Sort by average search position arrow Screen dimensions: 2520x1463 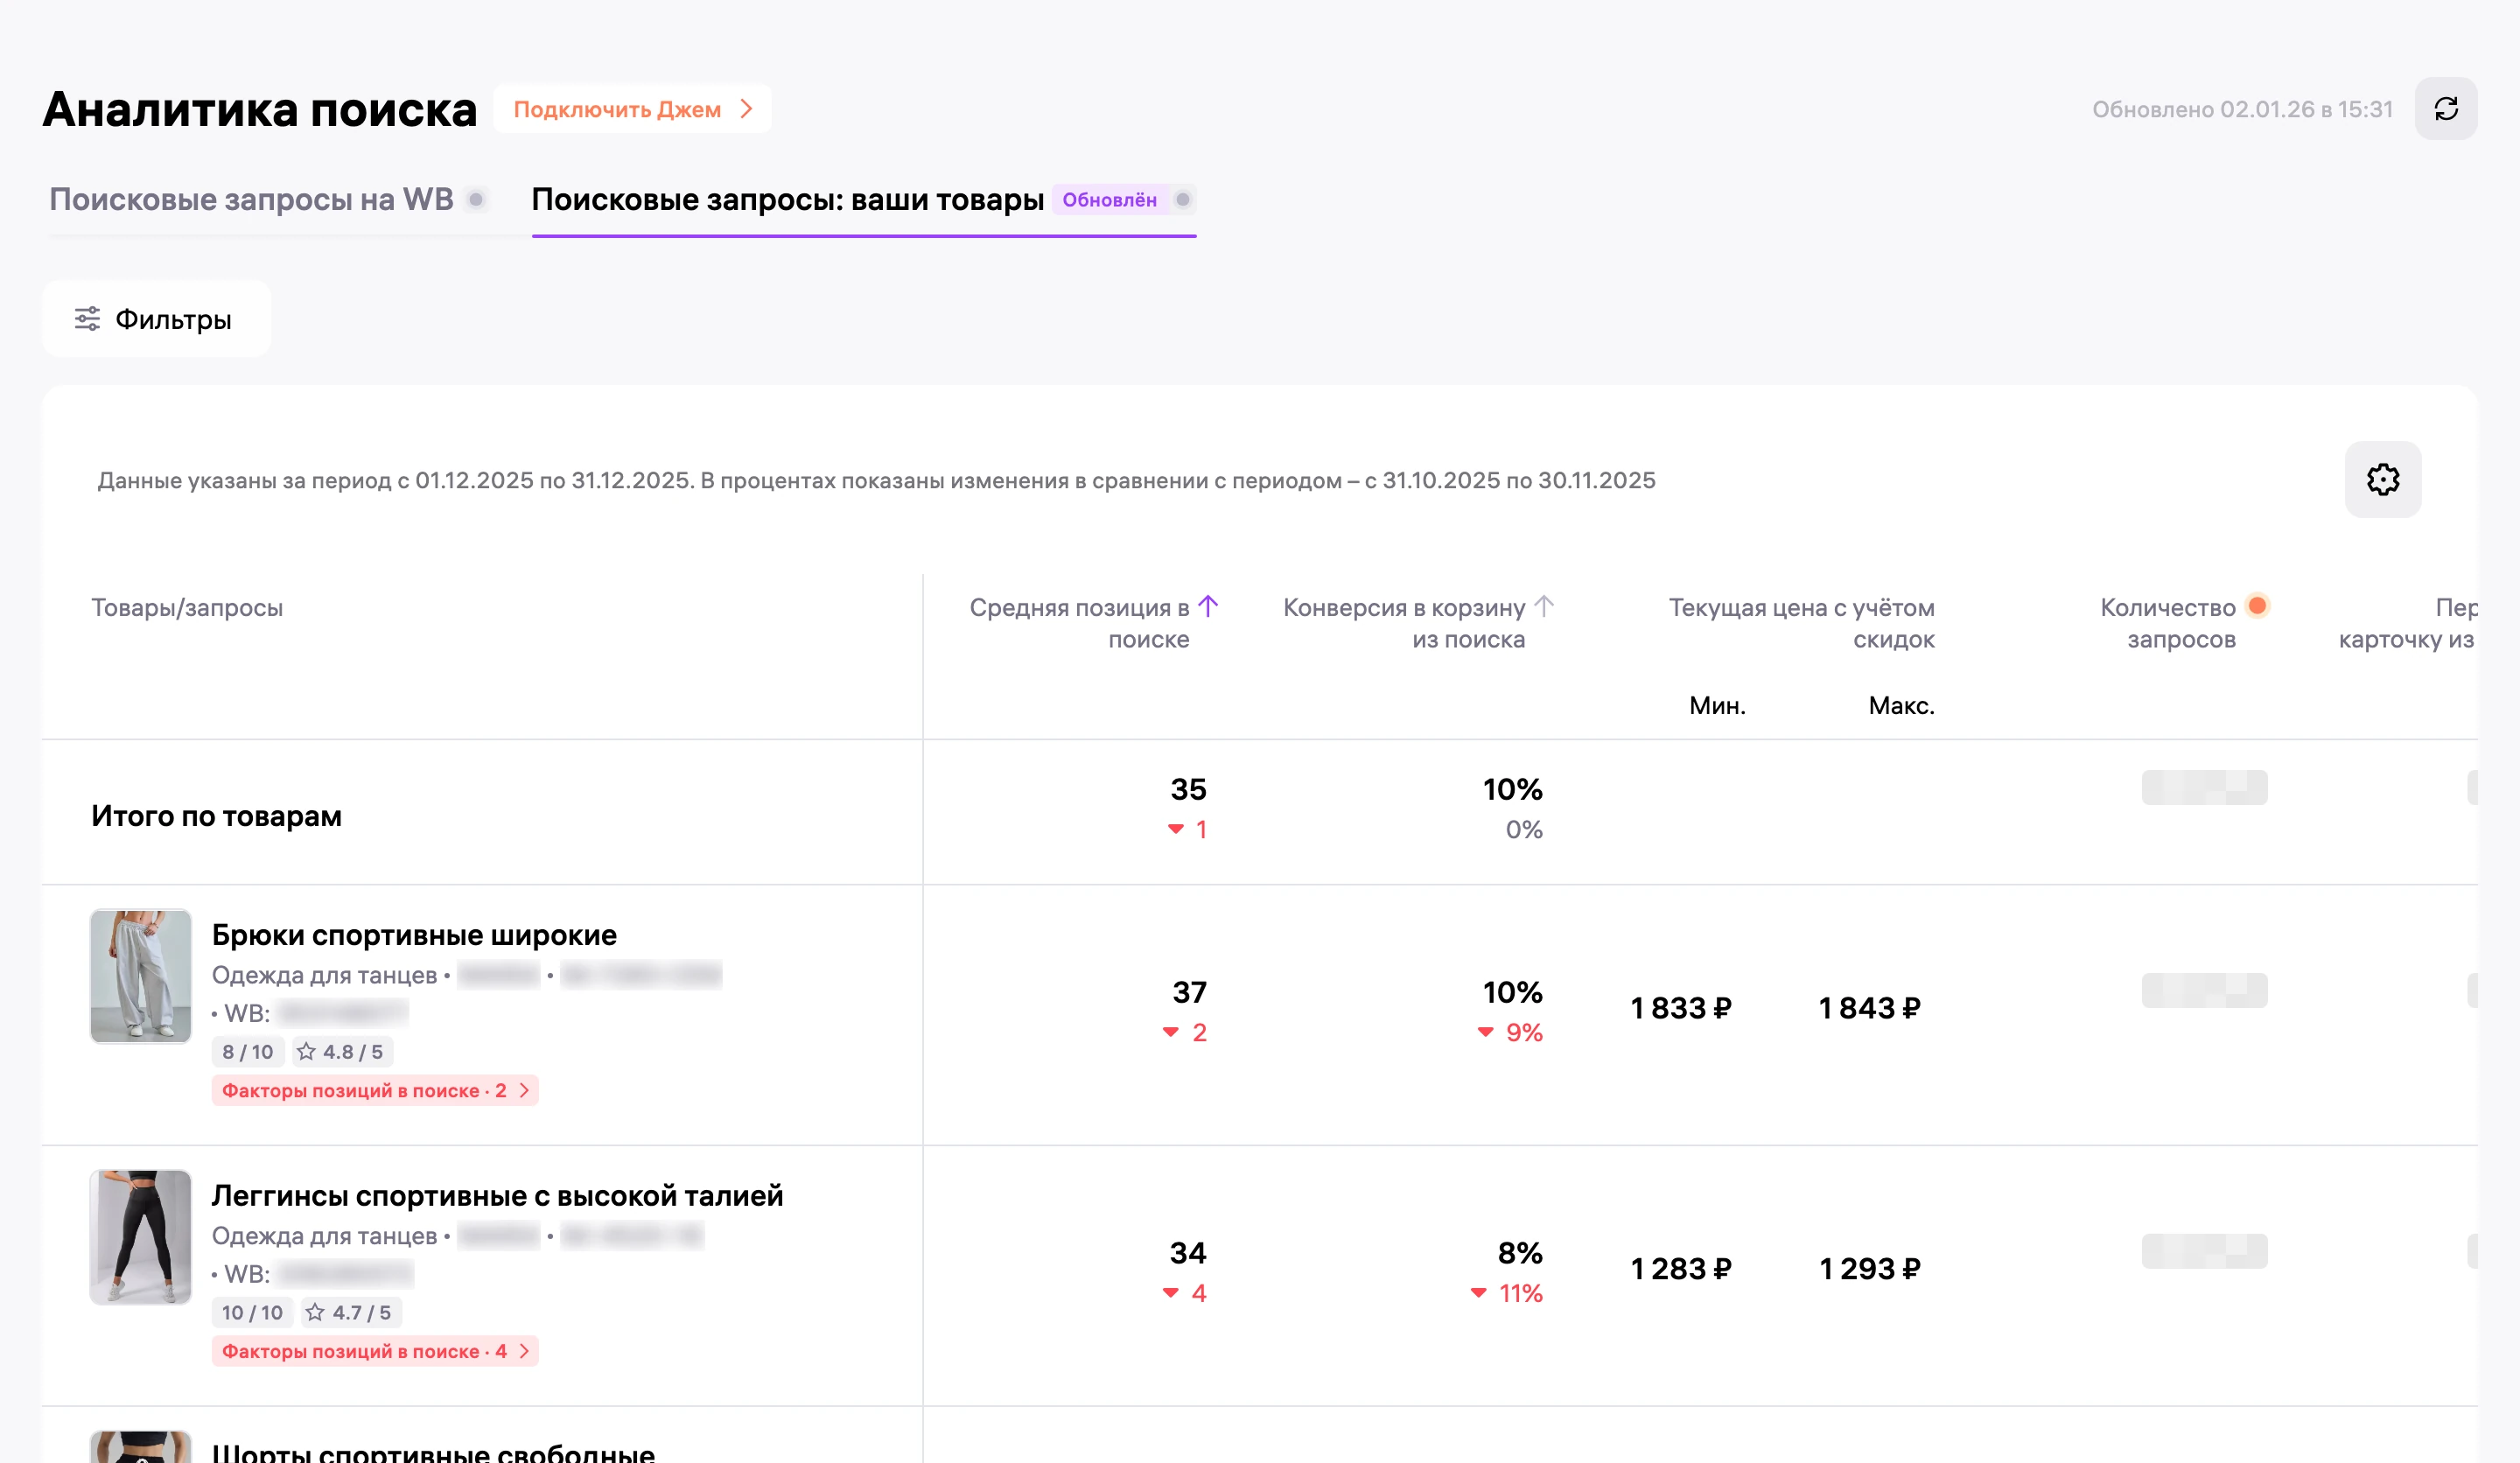click(x=1208, y=606)
